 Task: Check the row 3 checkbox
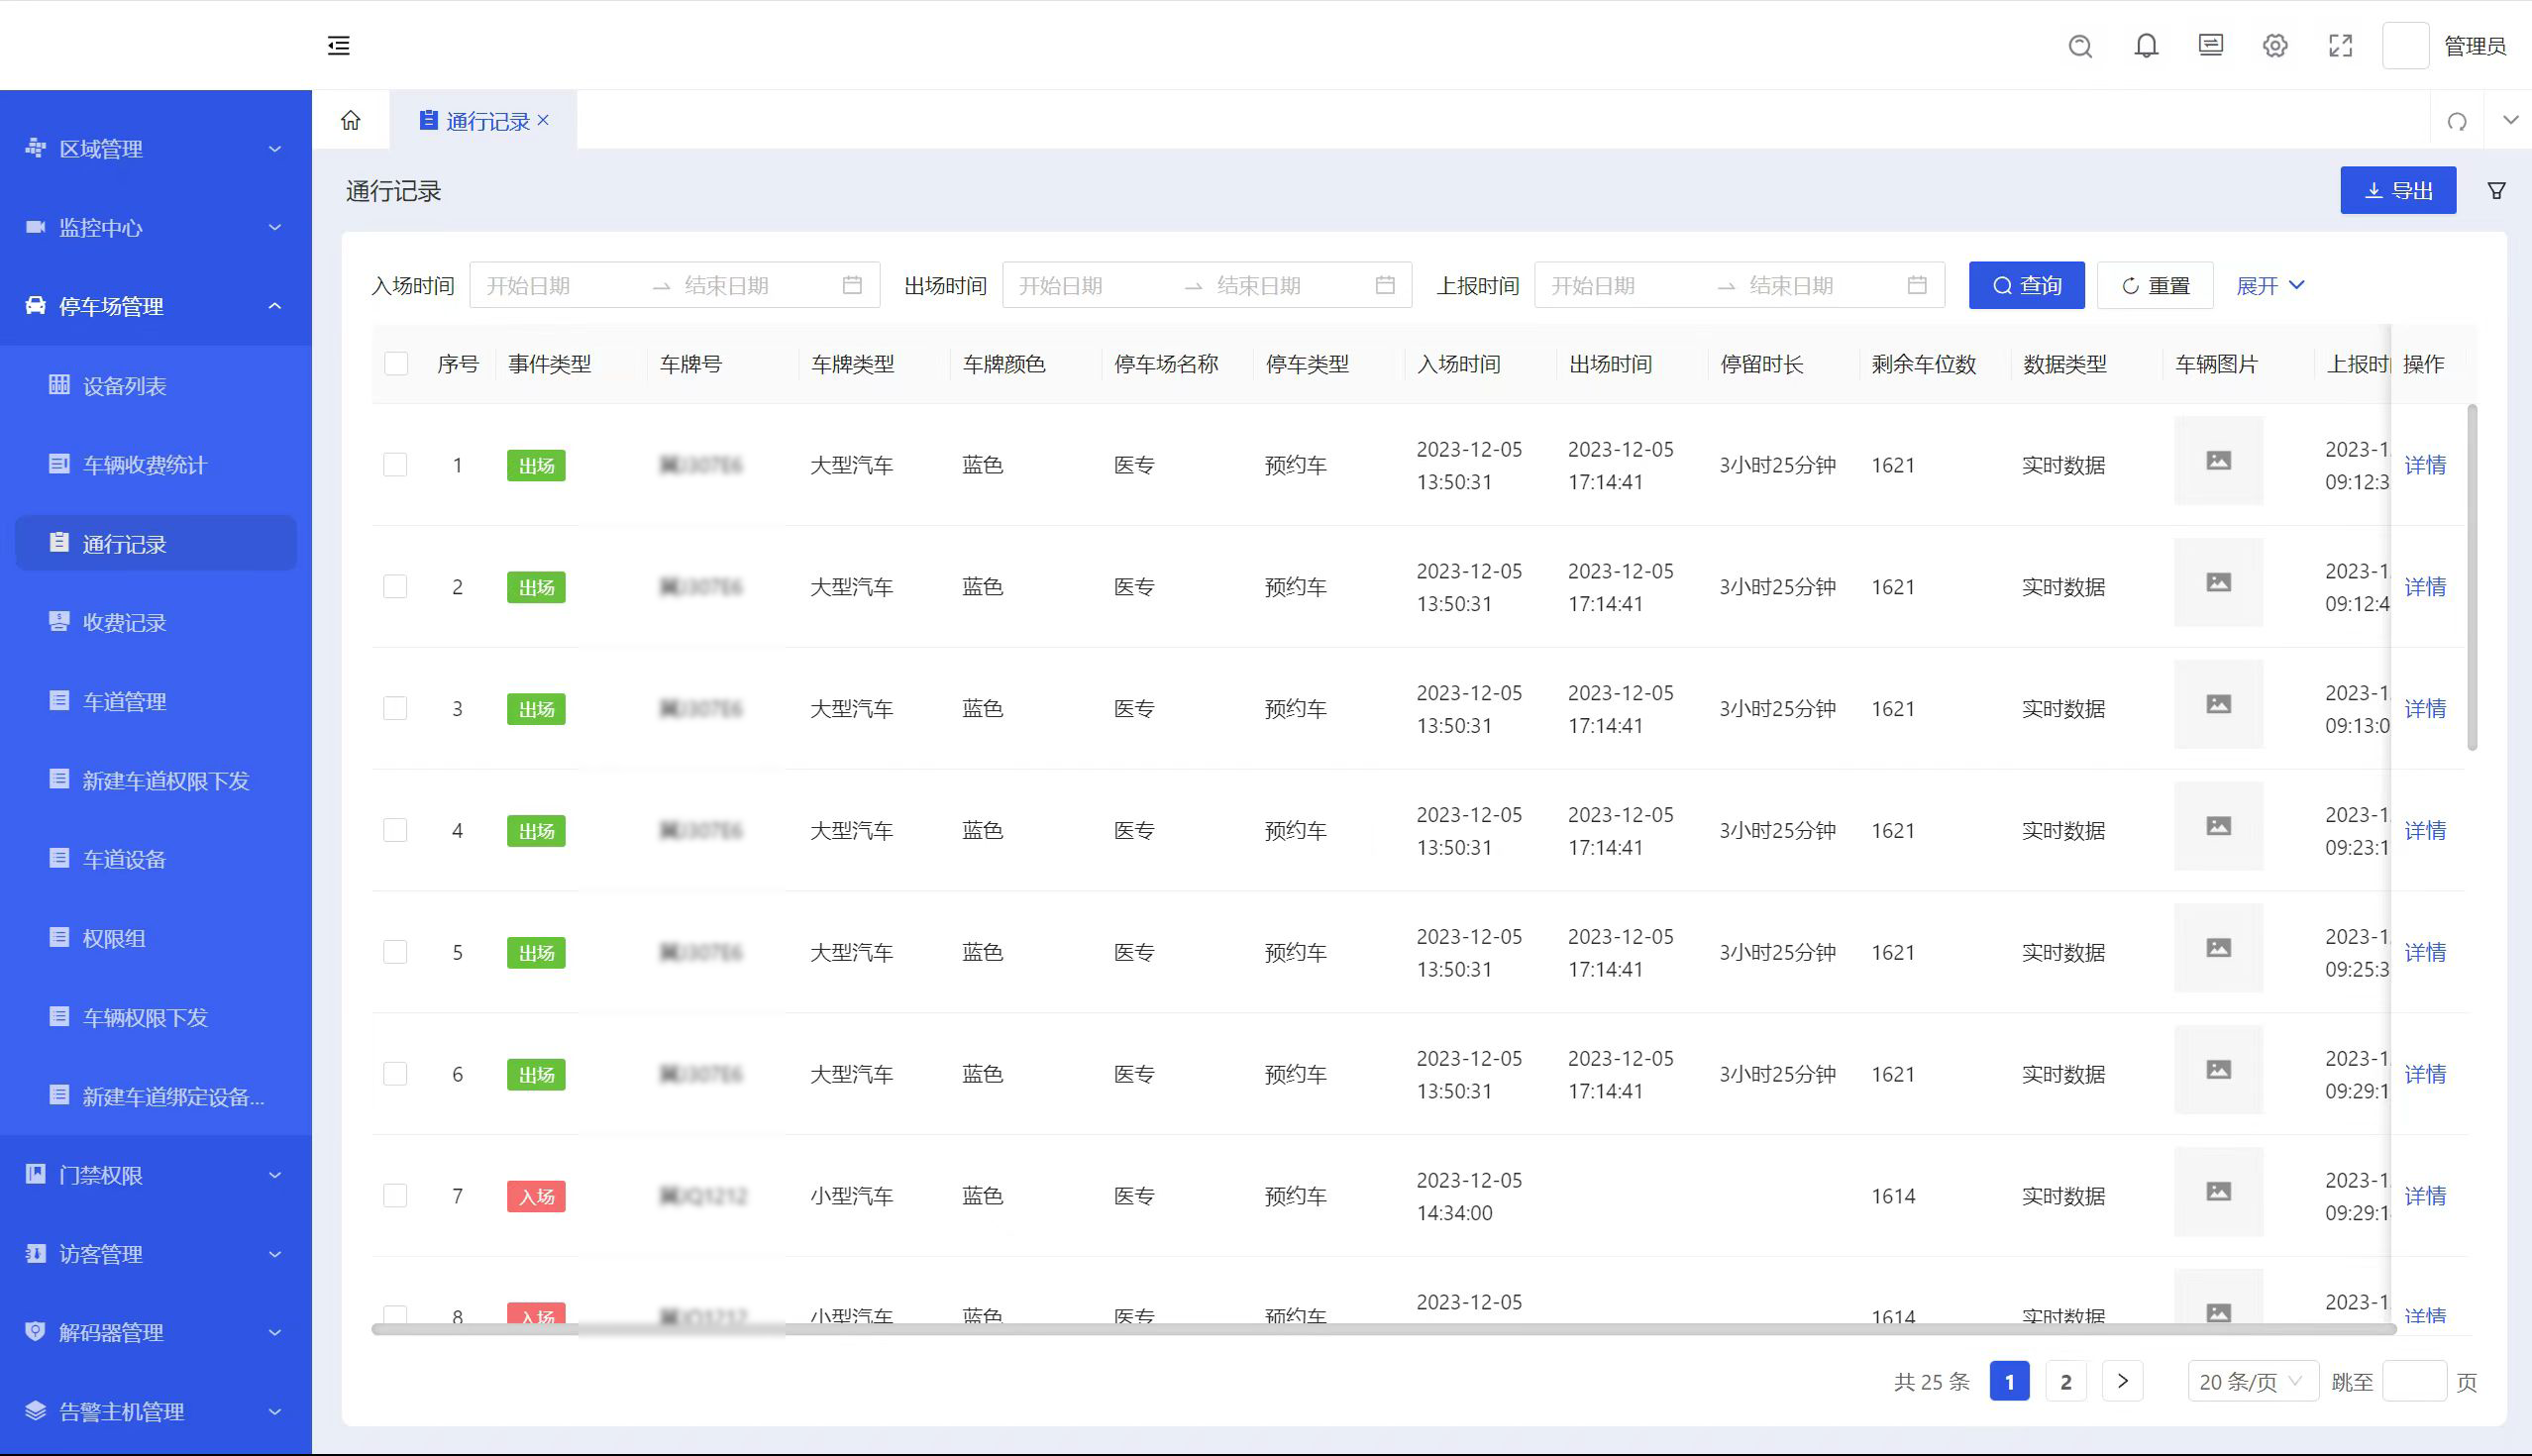395,708
